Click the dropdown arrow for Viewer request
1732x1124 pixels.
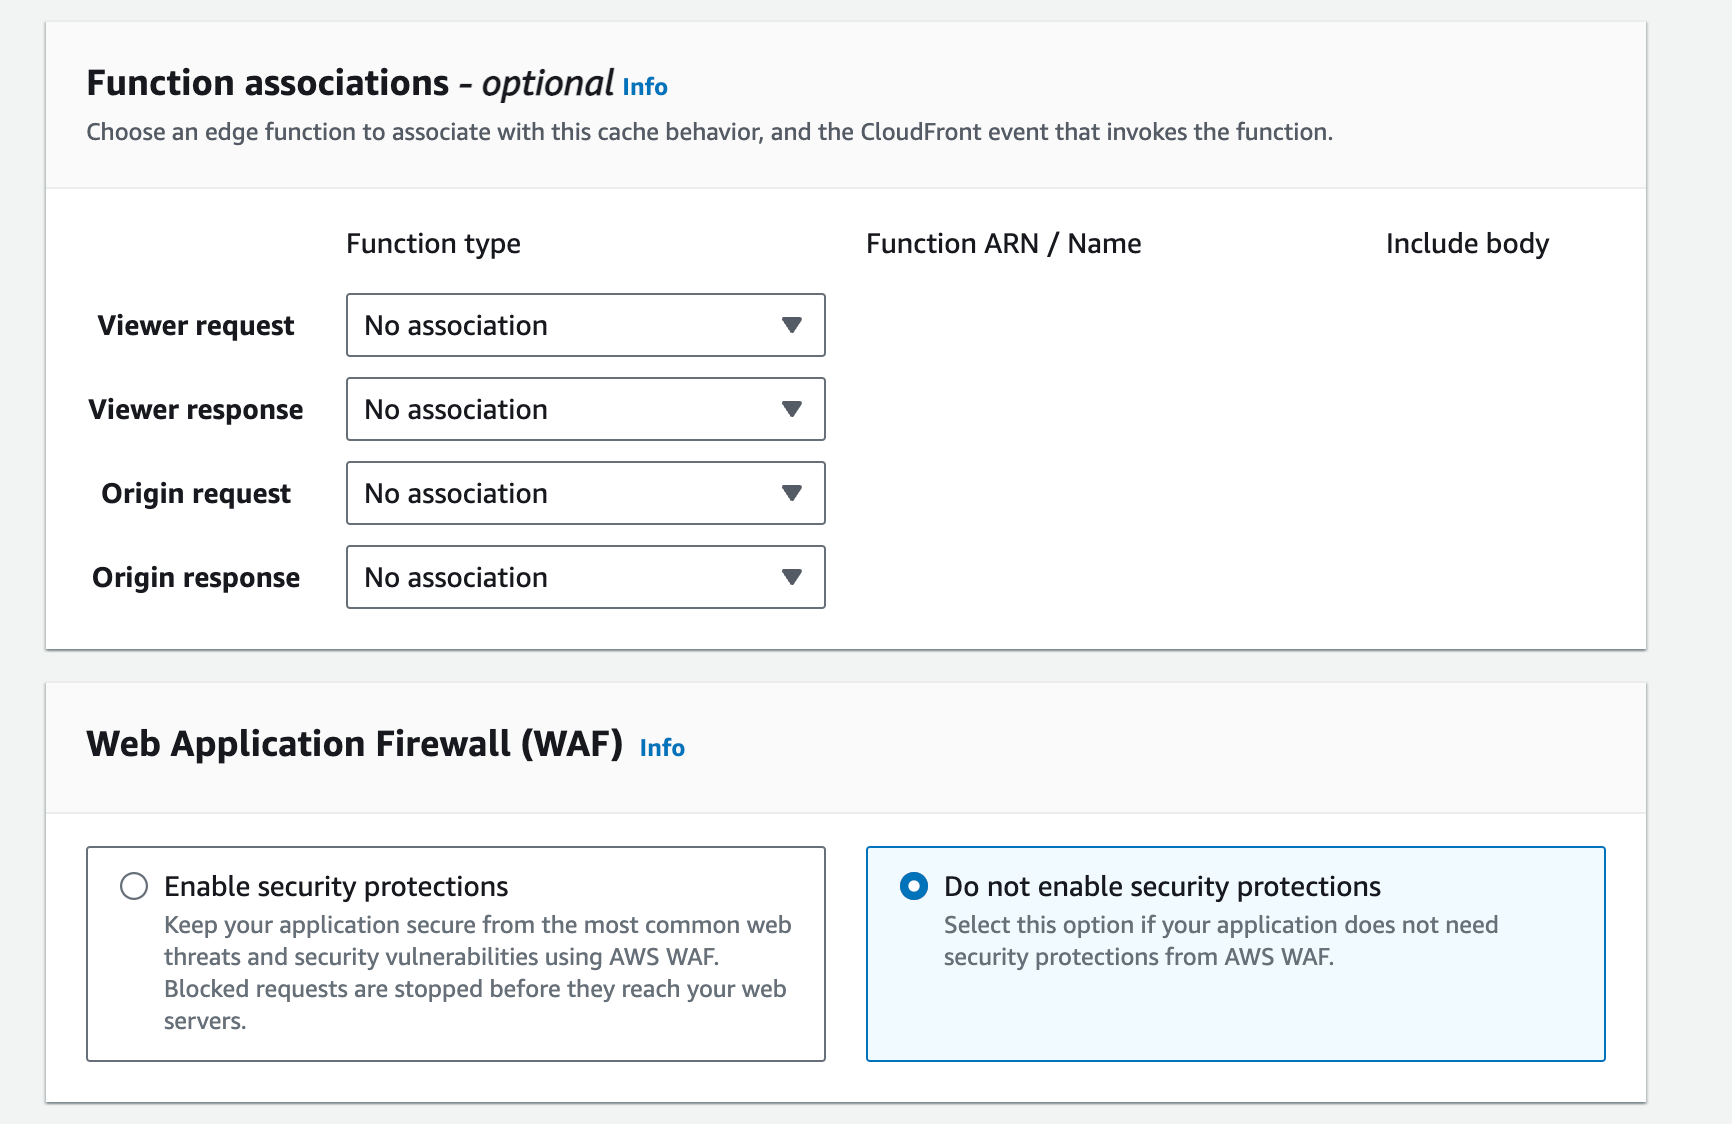pyautogui.click(x=792, y=325)
